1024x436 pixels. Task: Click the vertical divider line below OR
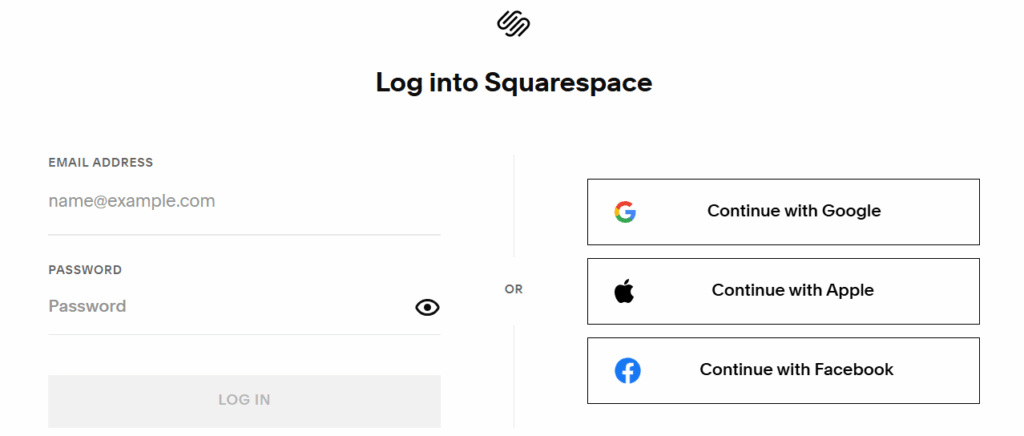[514, 375]
